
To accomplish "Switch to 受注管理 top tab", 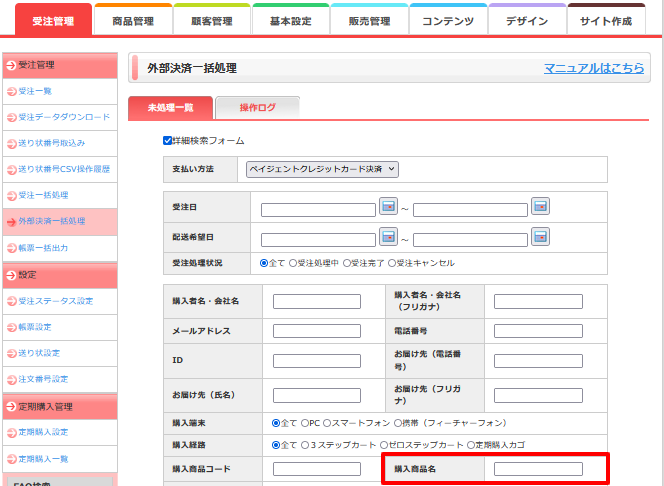I will click(53, 20).
